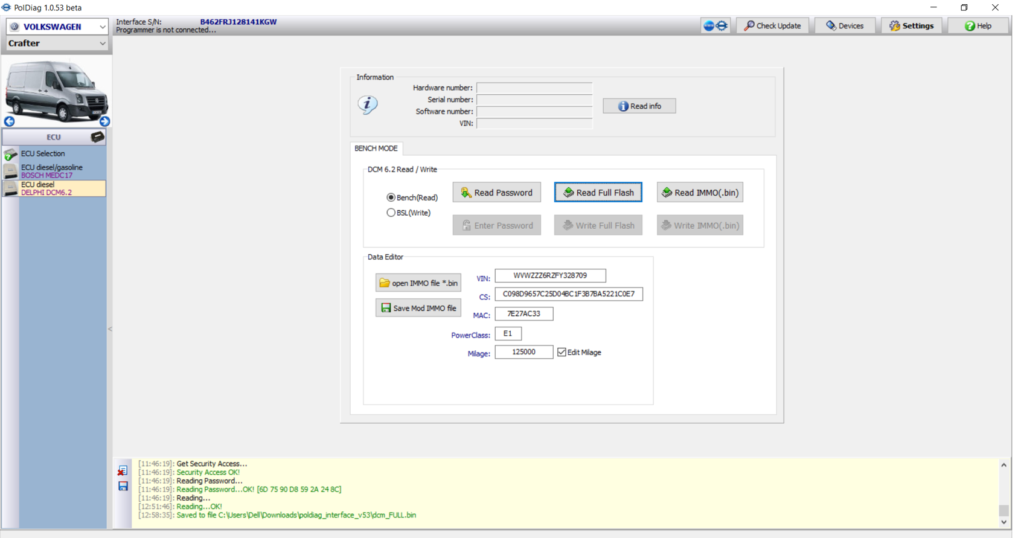Image resolution: width=1024 pixels, height=538 pixels.
Task: Go to previous vehicle with left blue arrow
Action: pyautogui.click(x=9, y=121)
